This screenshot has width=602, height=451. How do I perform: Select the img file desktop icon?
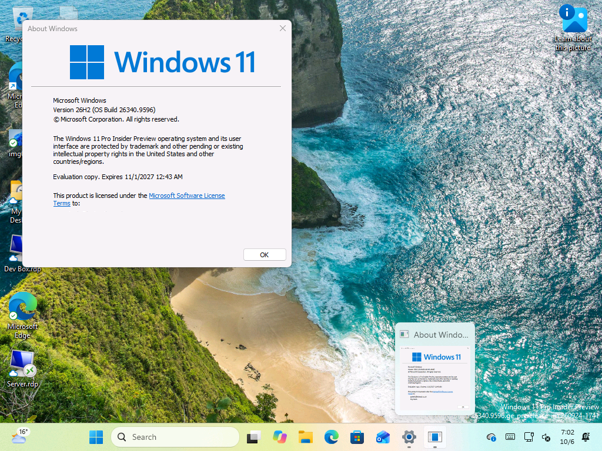(x=15, y=144)
